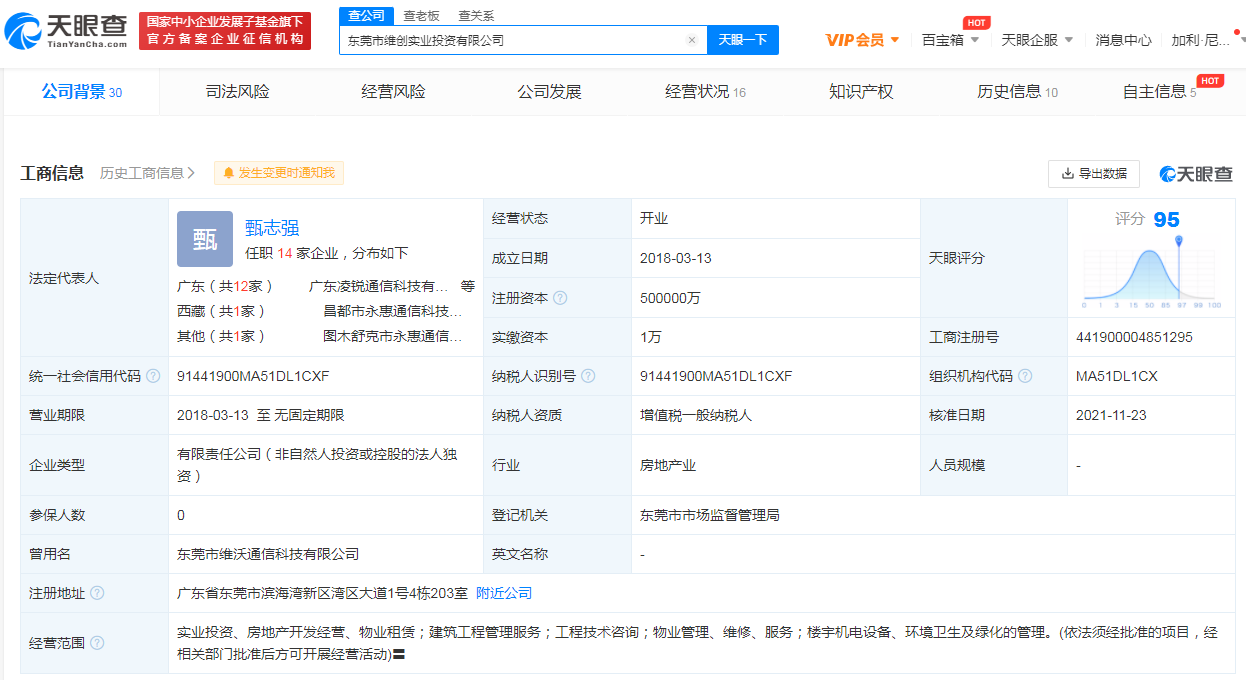
Task: Expand the VIP会员 dropdown menu
Action: tap(862, 40)
